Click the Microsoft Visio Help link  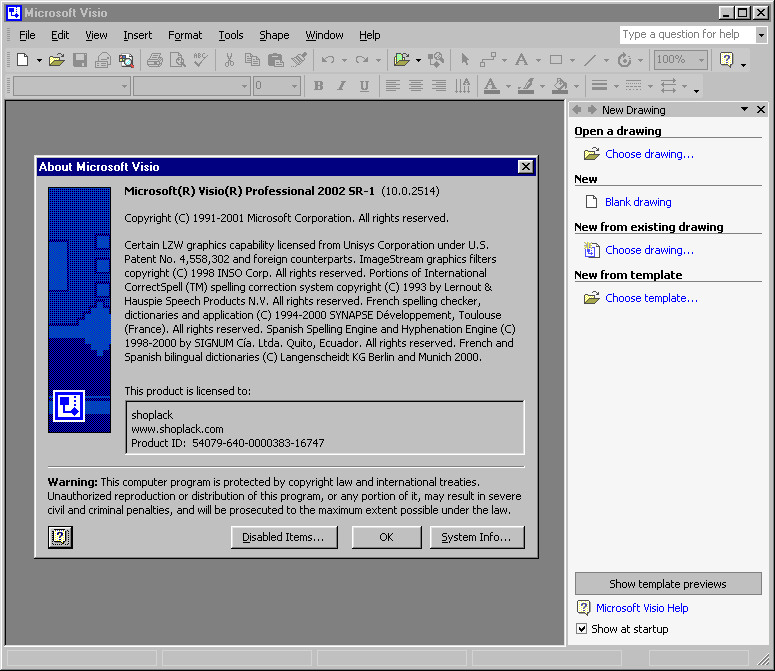click(642, 608)
